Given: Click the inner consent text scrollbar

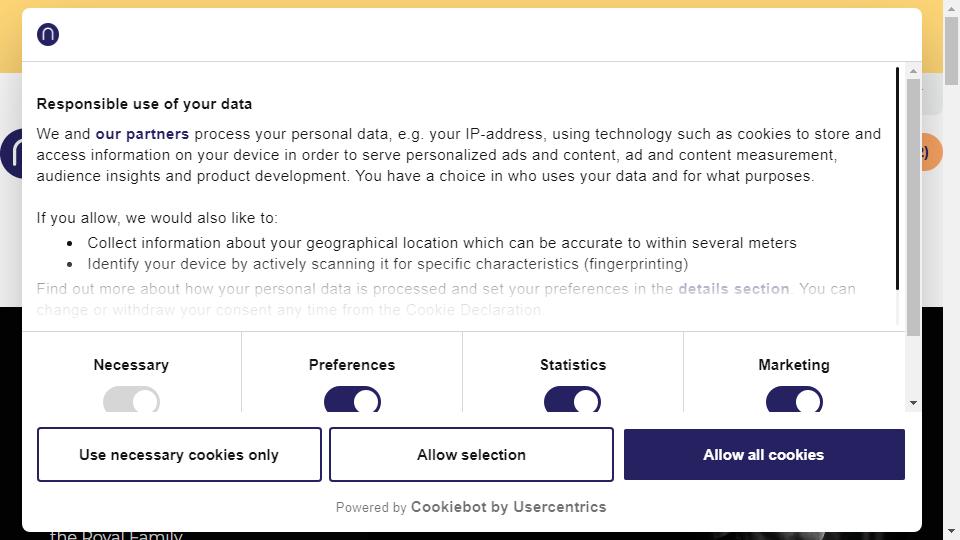Looking at the screenshot, I should coord(897,178).
